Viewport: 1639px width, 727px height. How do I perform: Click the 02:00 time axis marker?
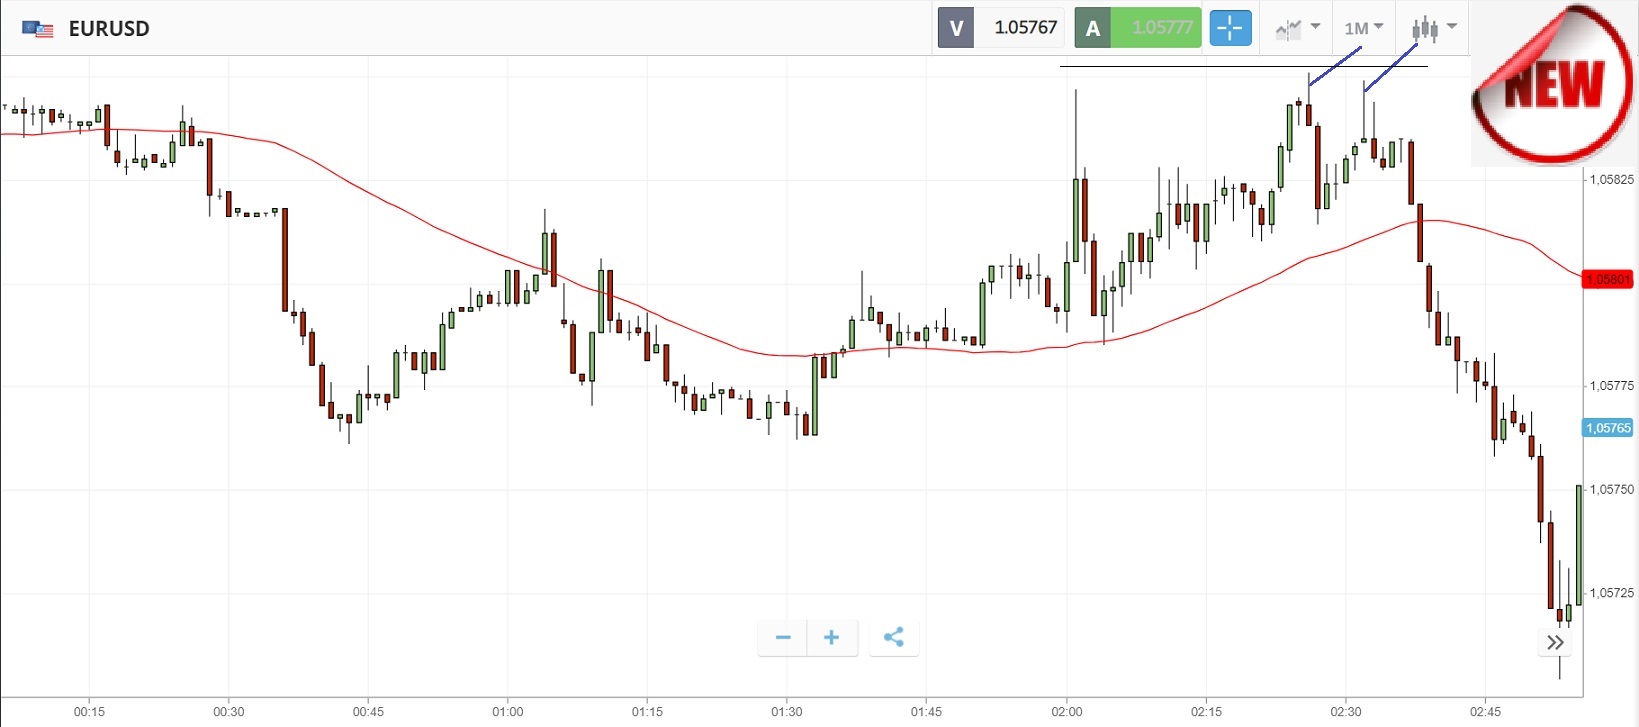click(1066, 711)
